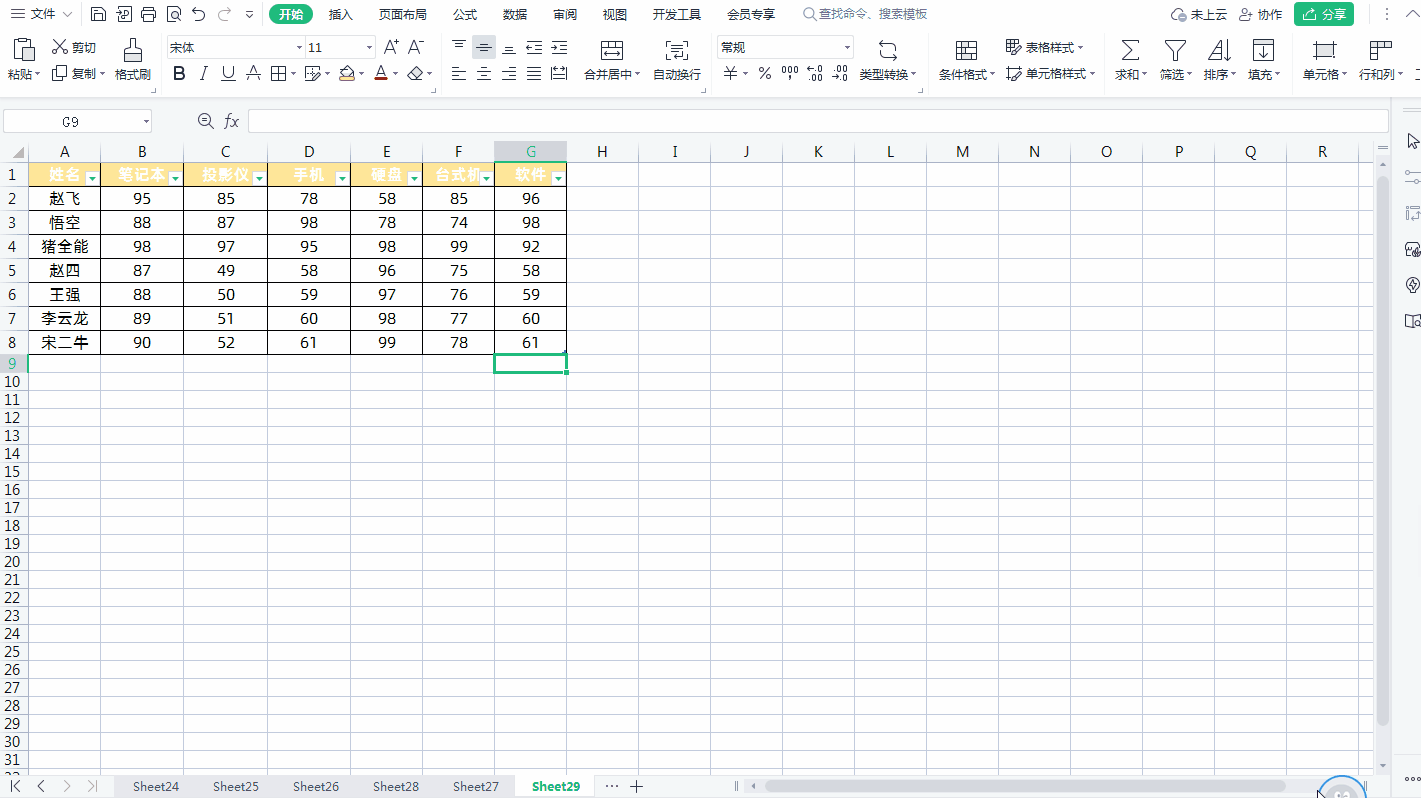Click the Merge and Center (合并居中) icon
Viewport: 1421px width, 798px height.
(612, 51)
